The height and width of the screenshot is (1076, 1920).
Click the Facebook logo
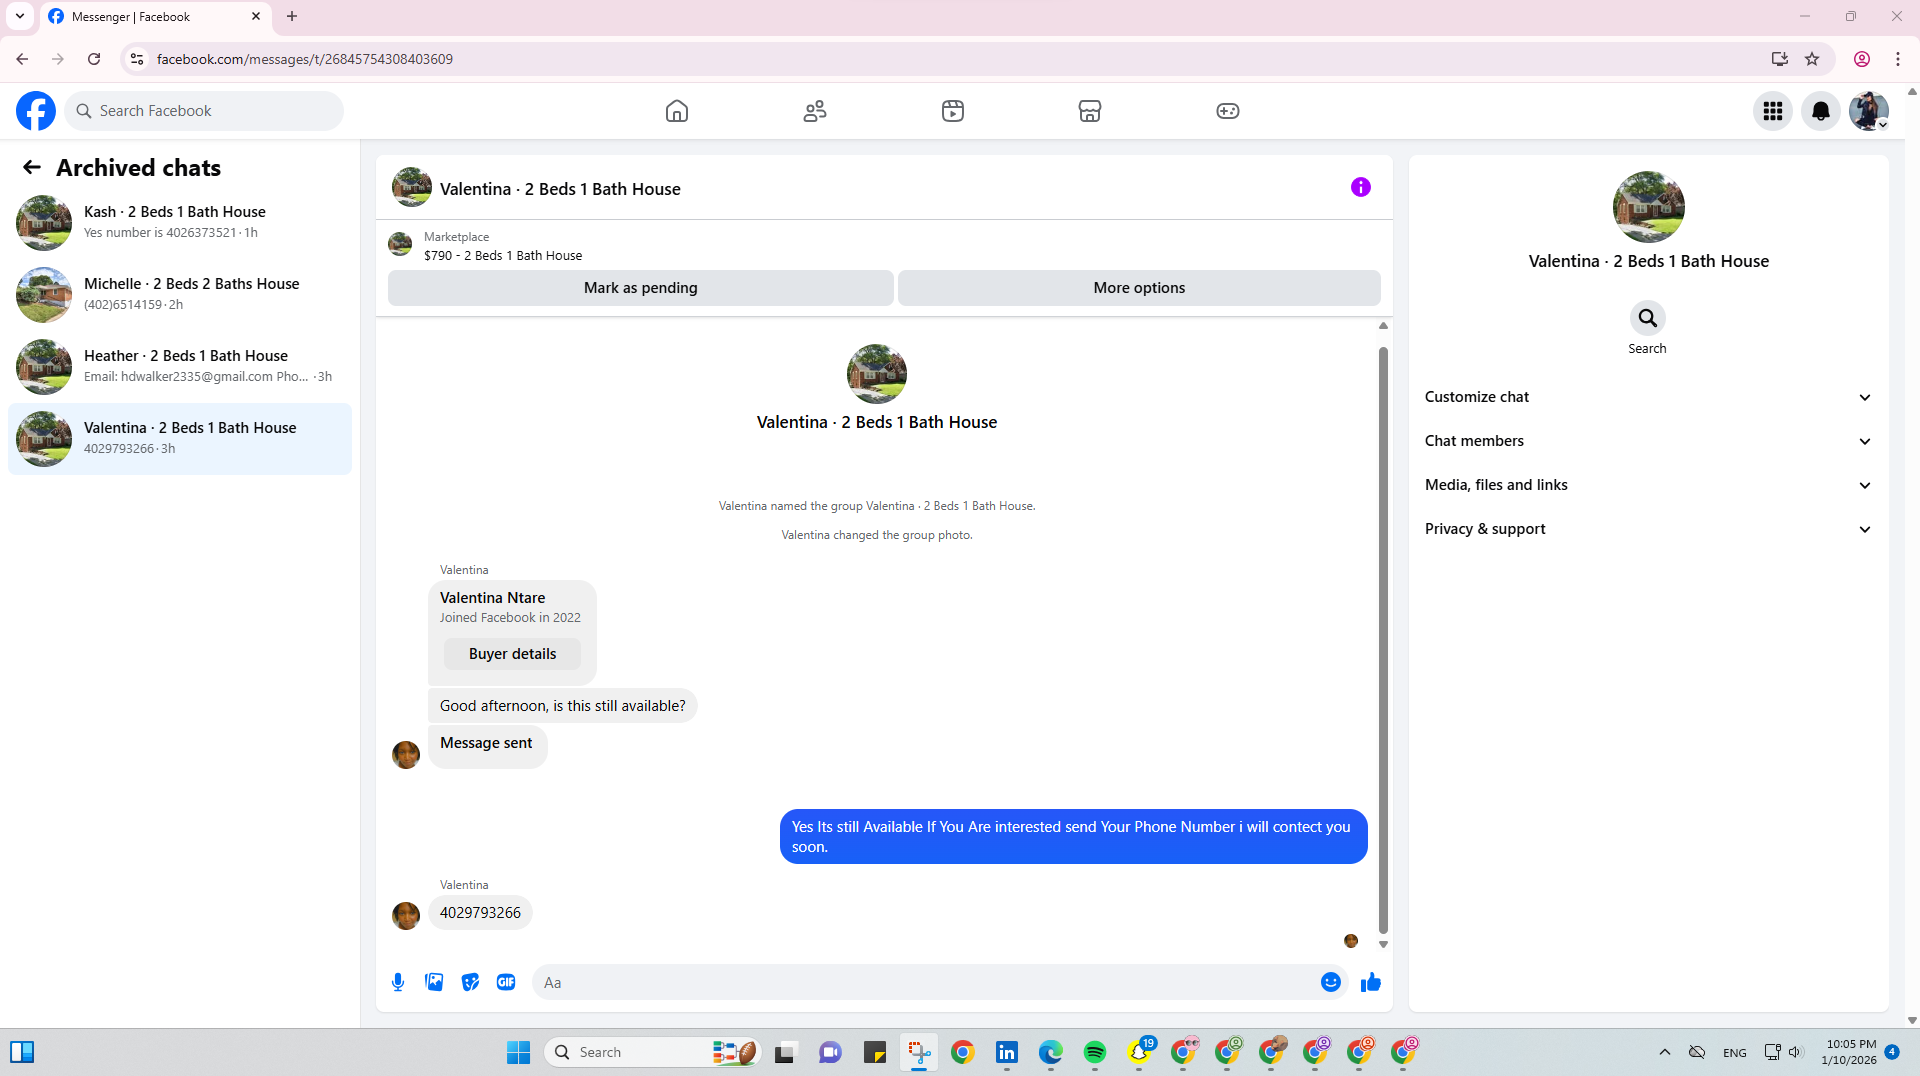[x=36, y=111]
